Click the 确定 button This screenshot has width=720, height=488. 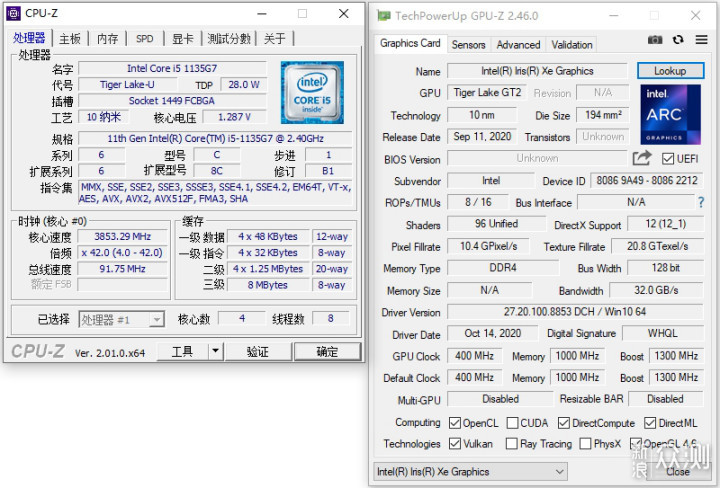point(327,352)
